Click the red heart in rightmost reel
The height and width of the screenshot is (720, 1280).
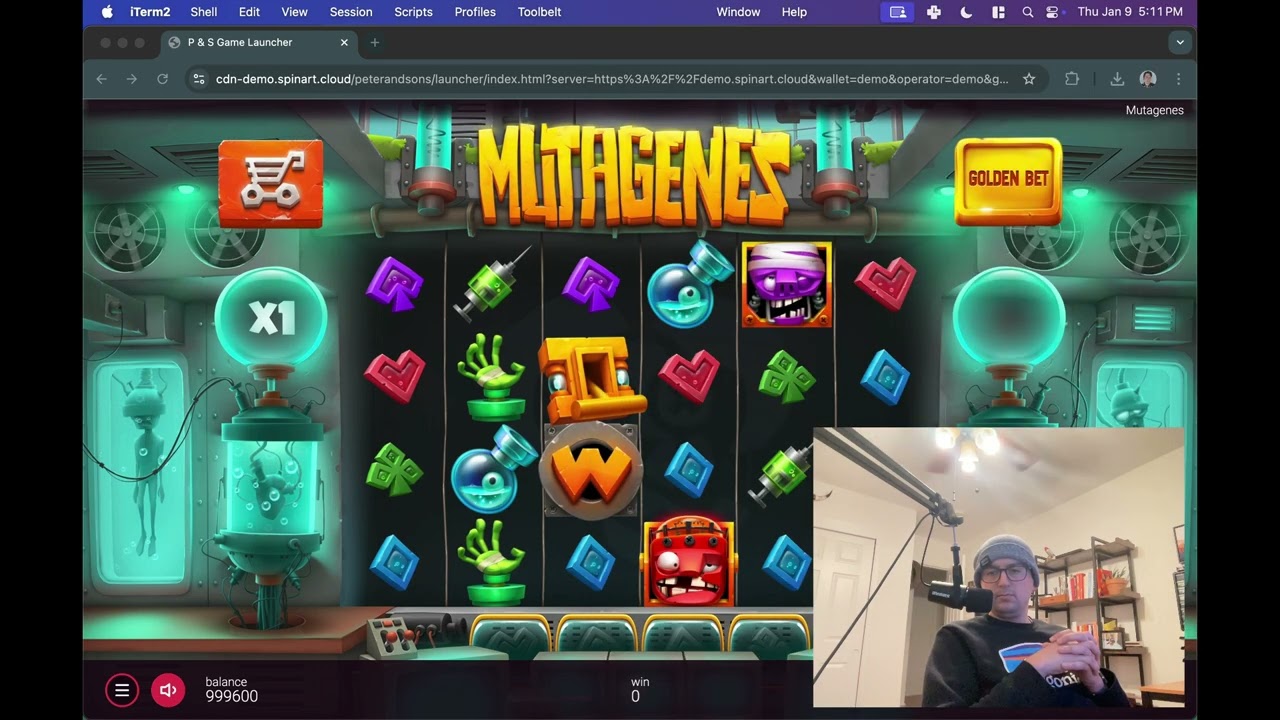point(885,284)
